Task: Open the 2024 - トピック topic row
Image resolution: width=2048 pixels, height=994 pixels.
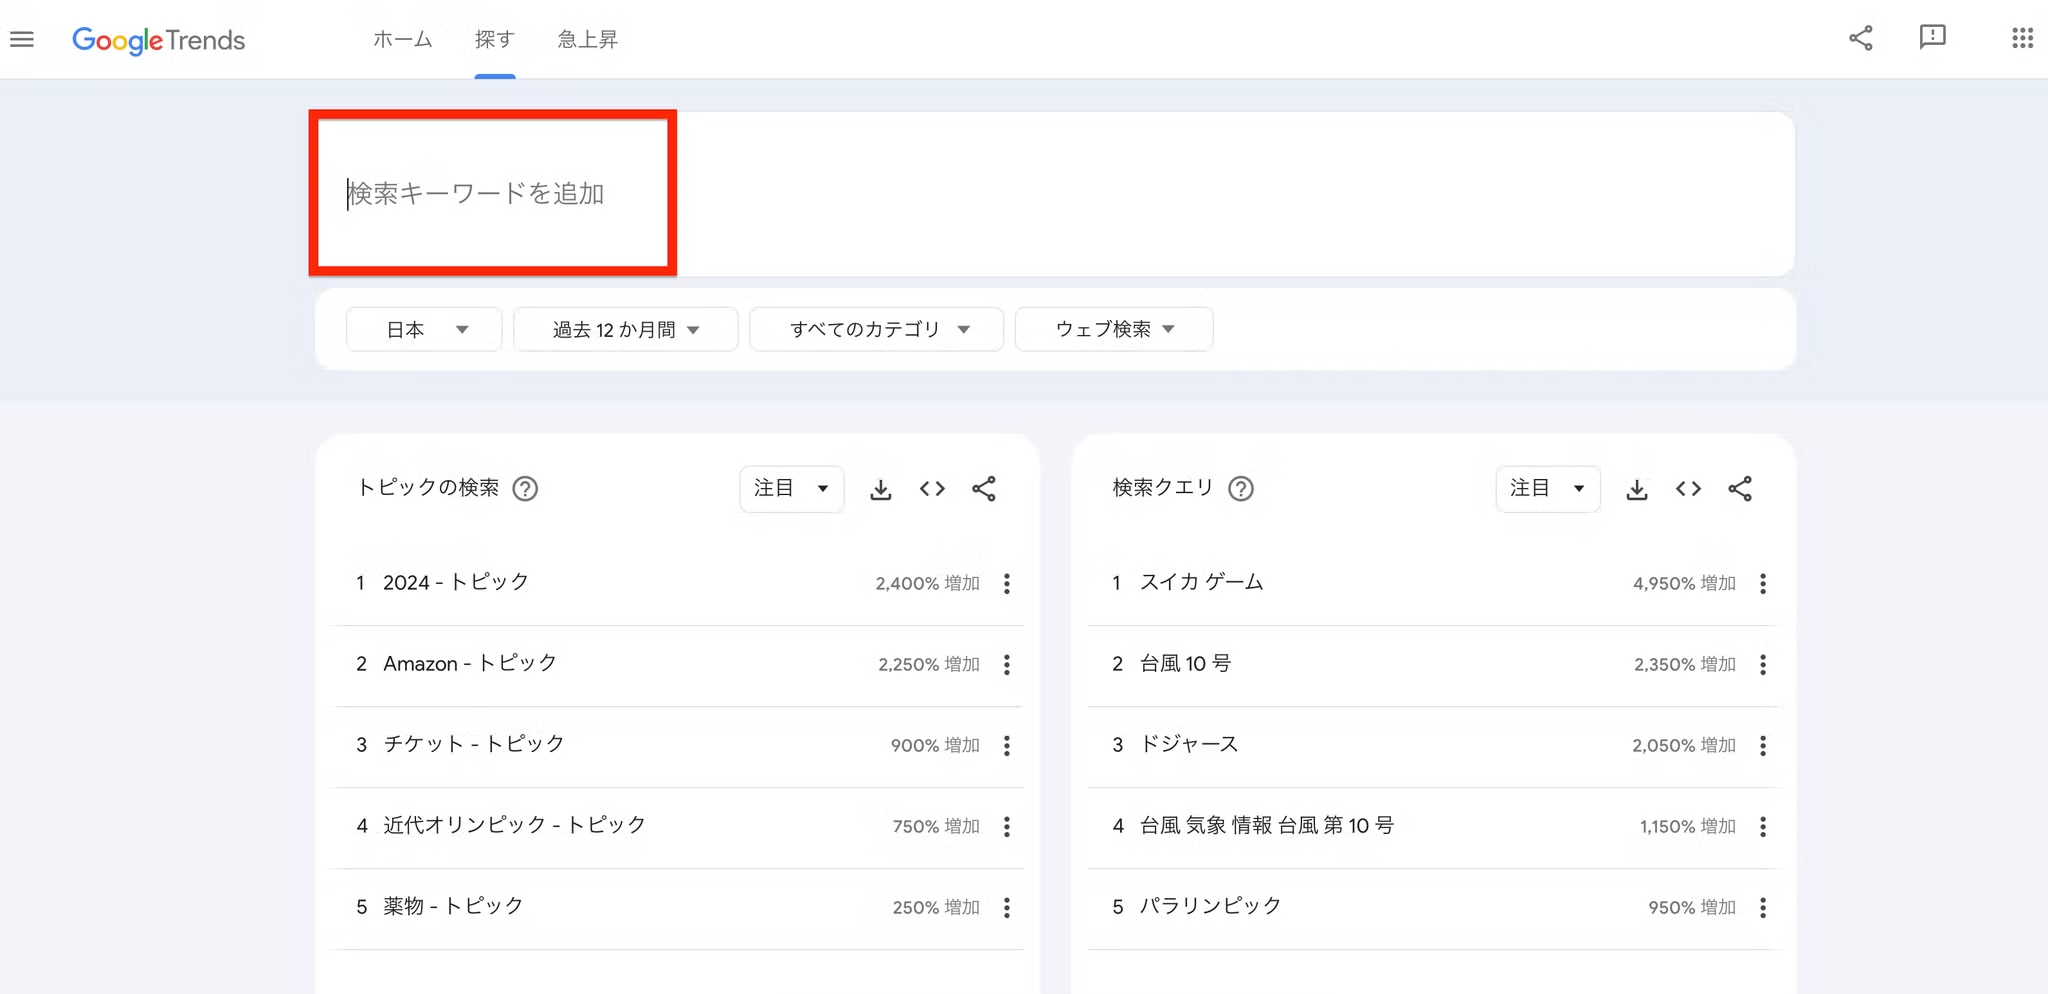Action: point(677,583)
